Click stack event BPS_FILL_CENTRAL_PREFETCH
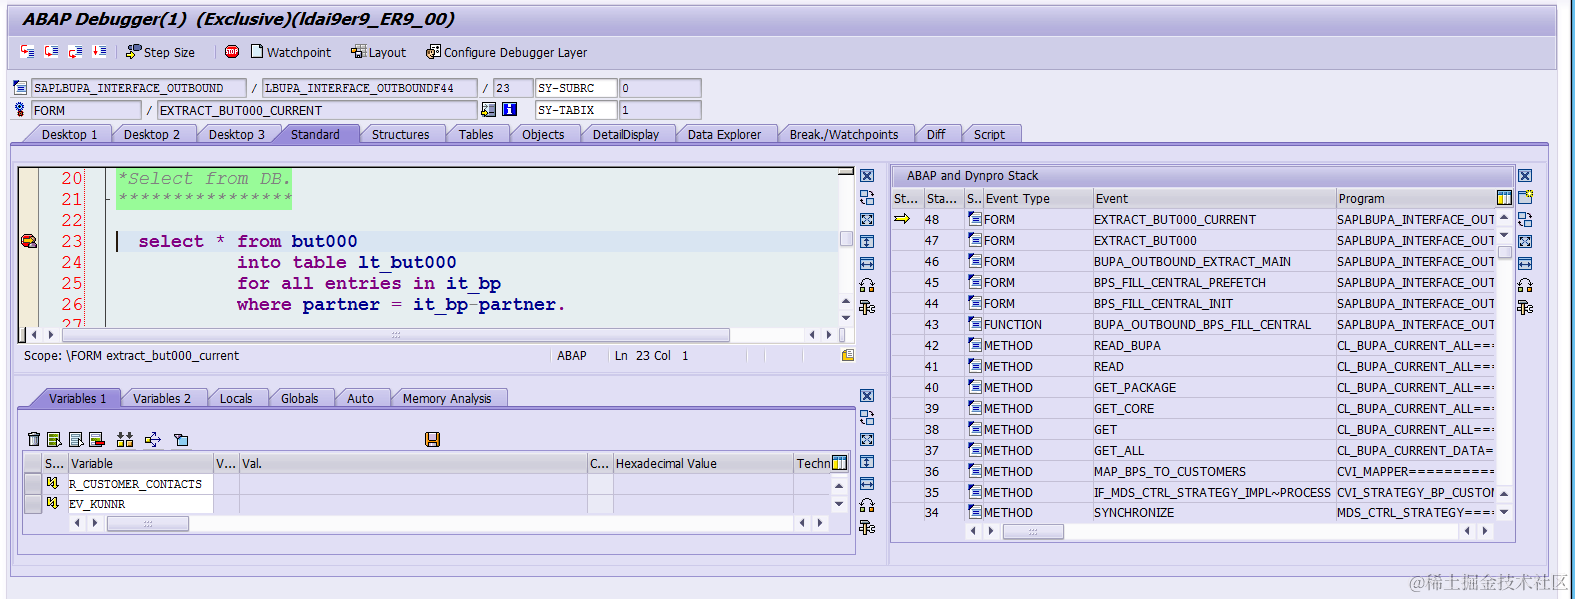The width and height of the screenshot is (1575, 599). coord(1179,282)
